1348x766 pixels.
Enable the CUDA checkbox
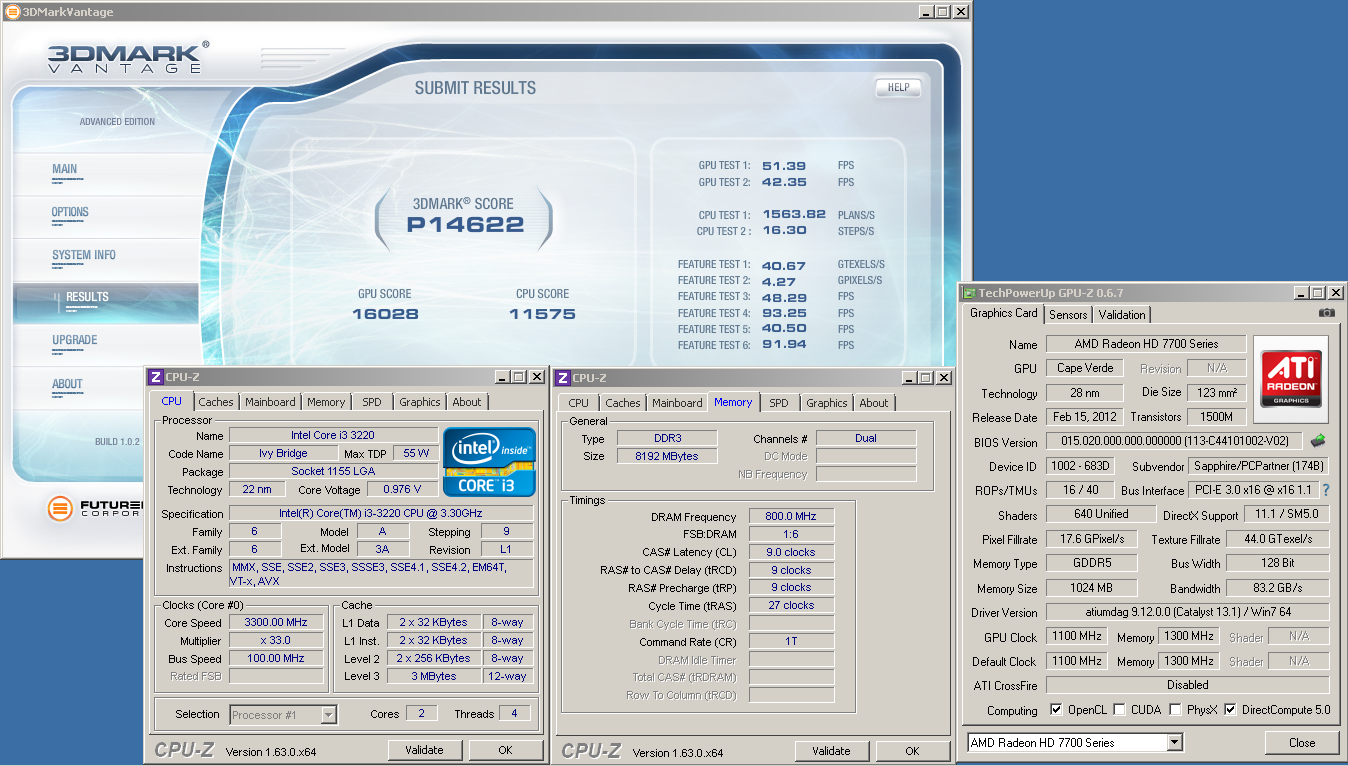(1119, 710)
